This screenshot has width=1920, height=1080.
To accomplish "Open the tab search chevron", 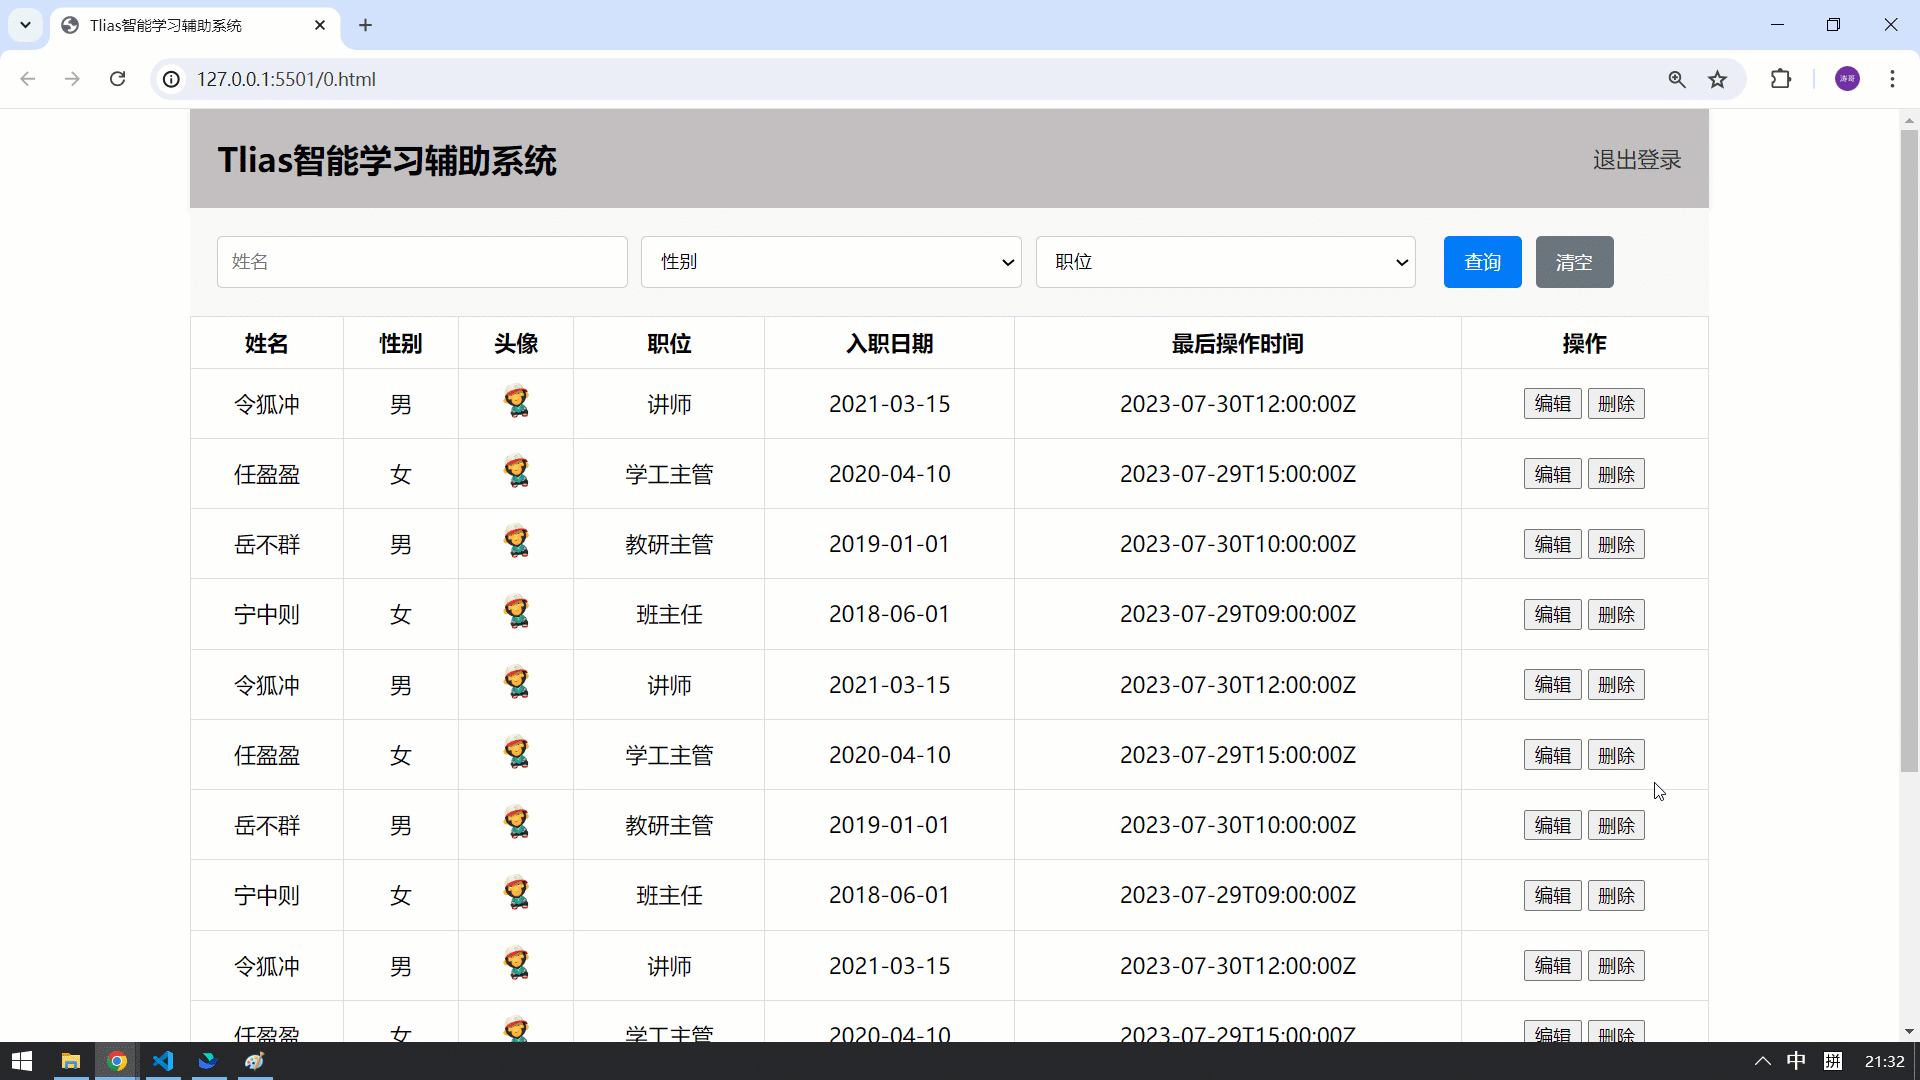I will [x=25, y=25].
